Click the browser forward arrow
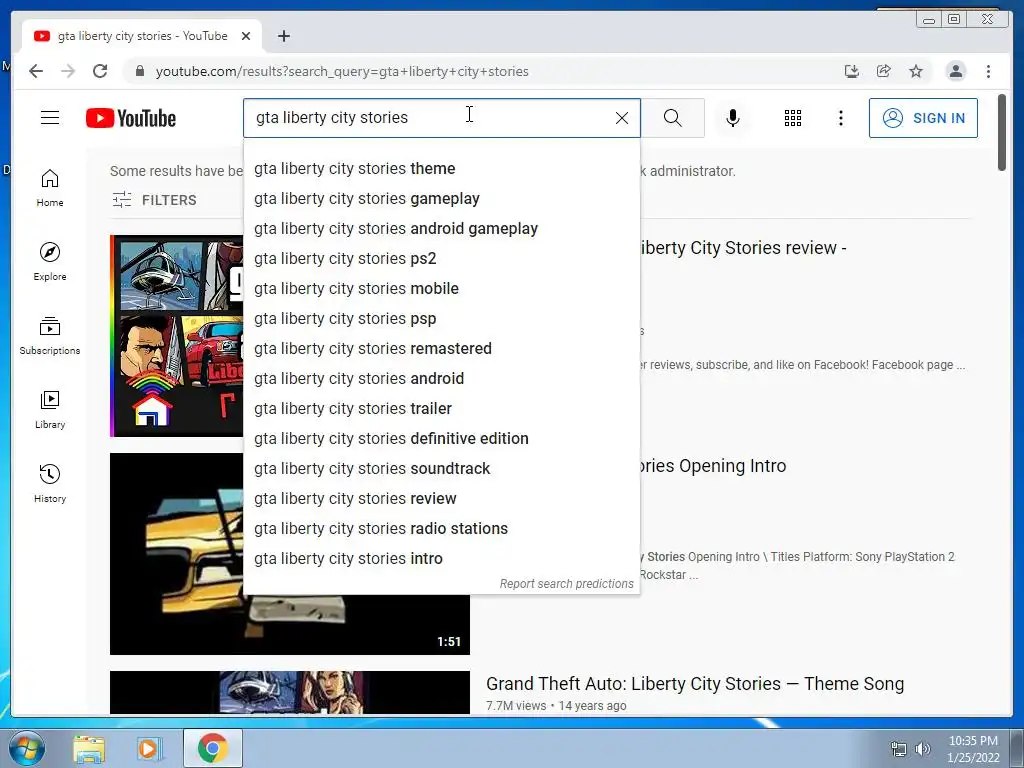Screen dimensions: 1024x768 [68, 71]
